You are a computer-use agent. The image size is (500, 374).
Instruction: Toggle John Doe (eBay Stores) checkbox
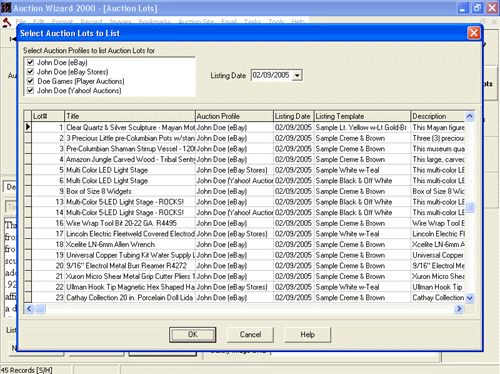point(30,72)
